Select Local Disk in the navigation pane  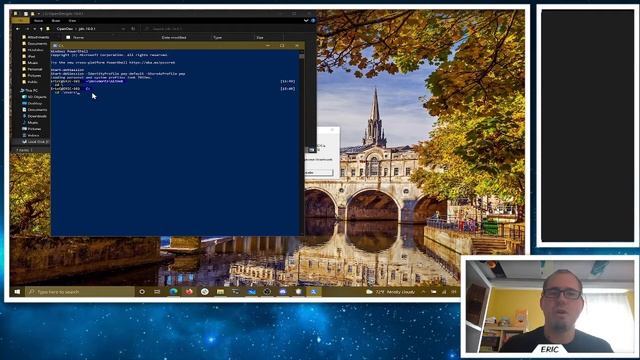click(x=36, y=142)
